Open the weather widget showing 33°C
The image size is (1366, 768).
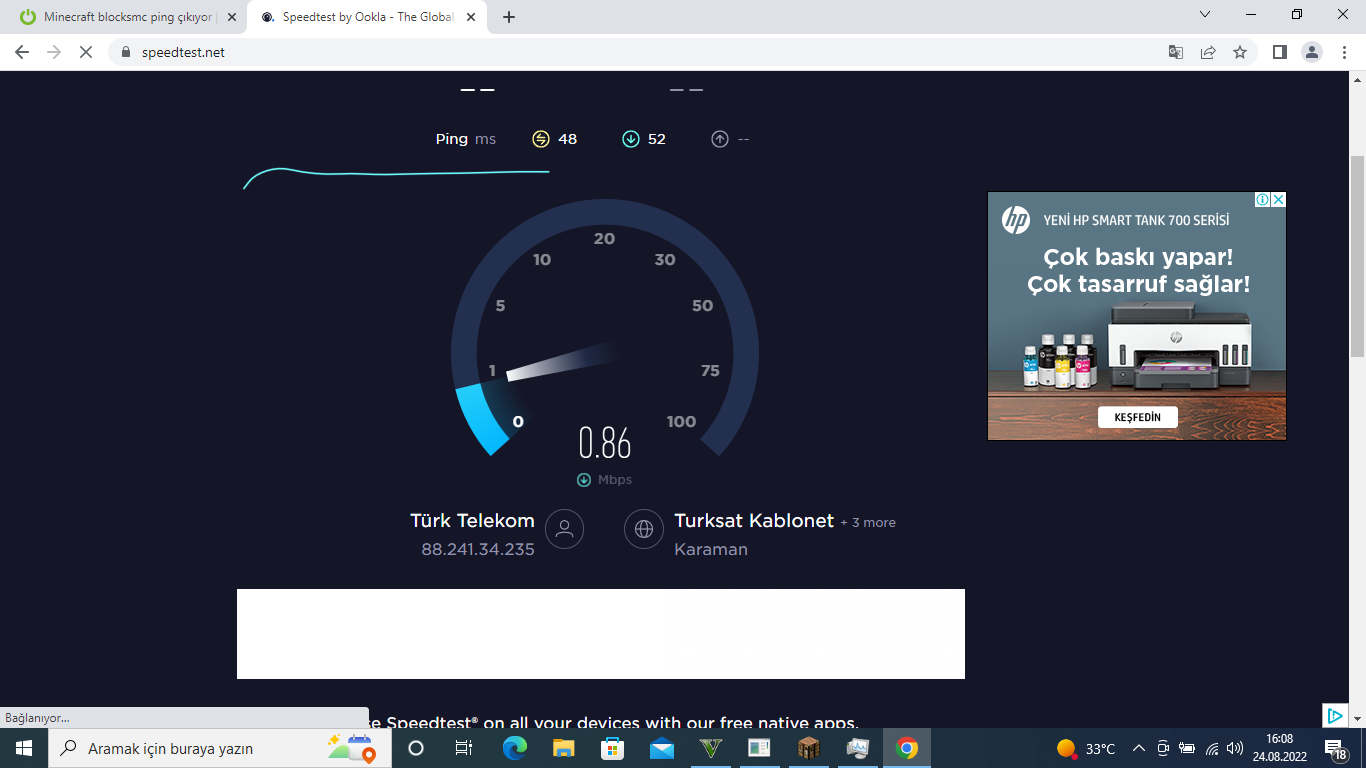tap(1086, 748)
